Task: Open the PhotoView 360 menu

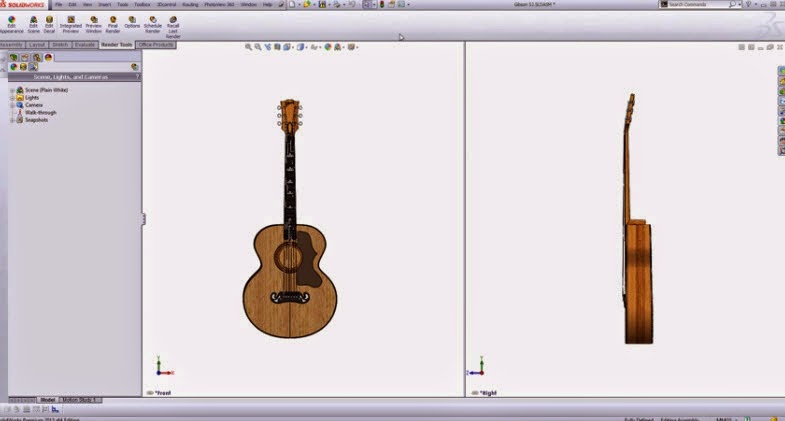Action: coord(219,5)
